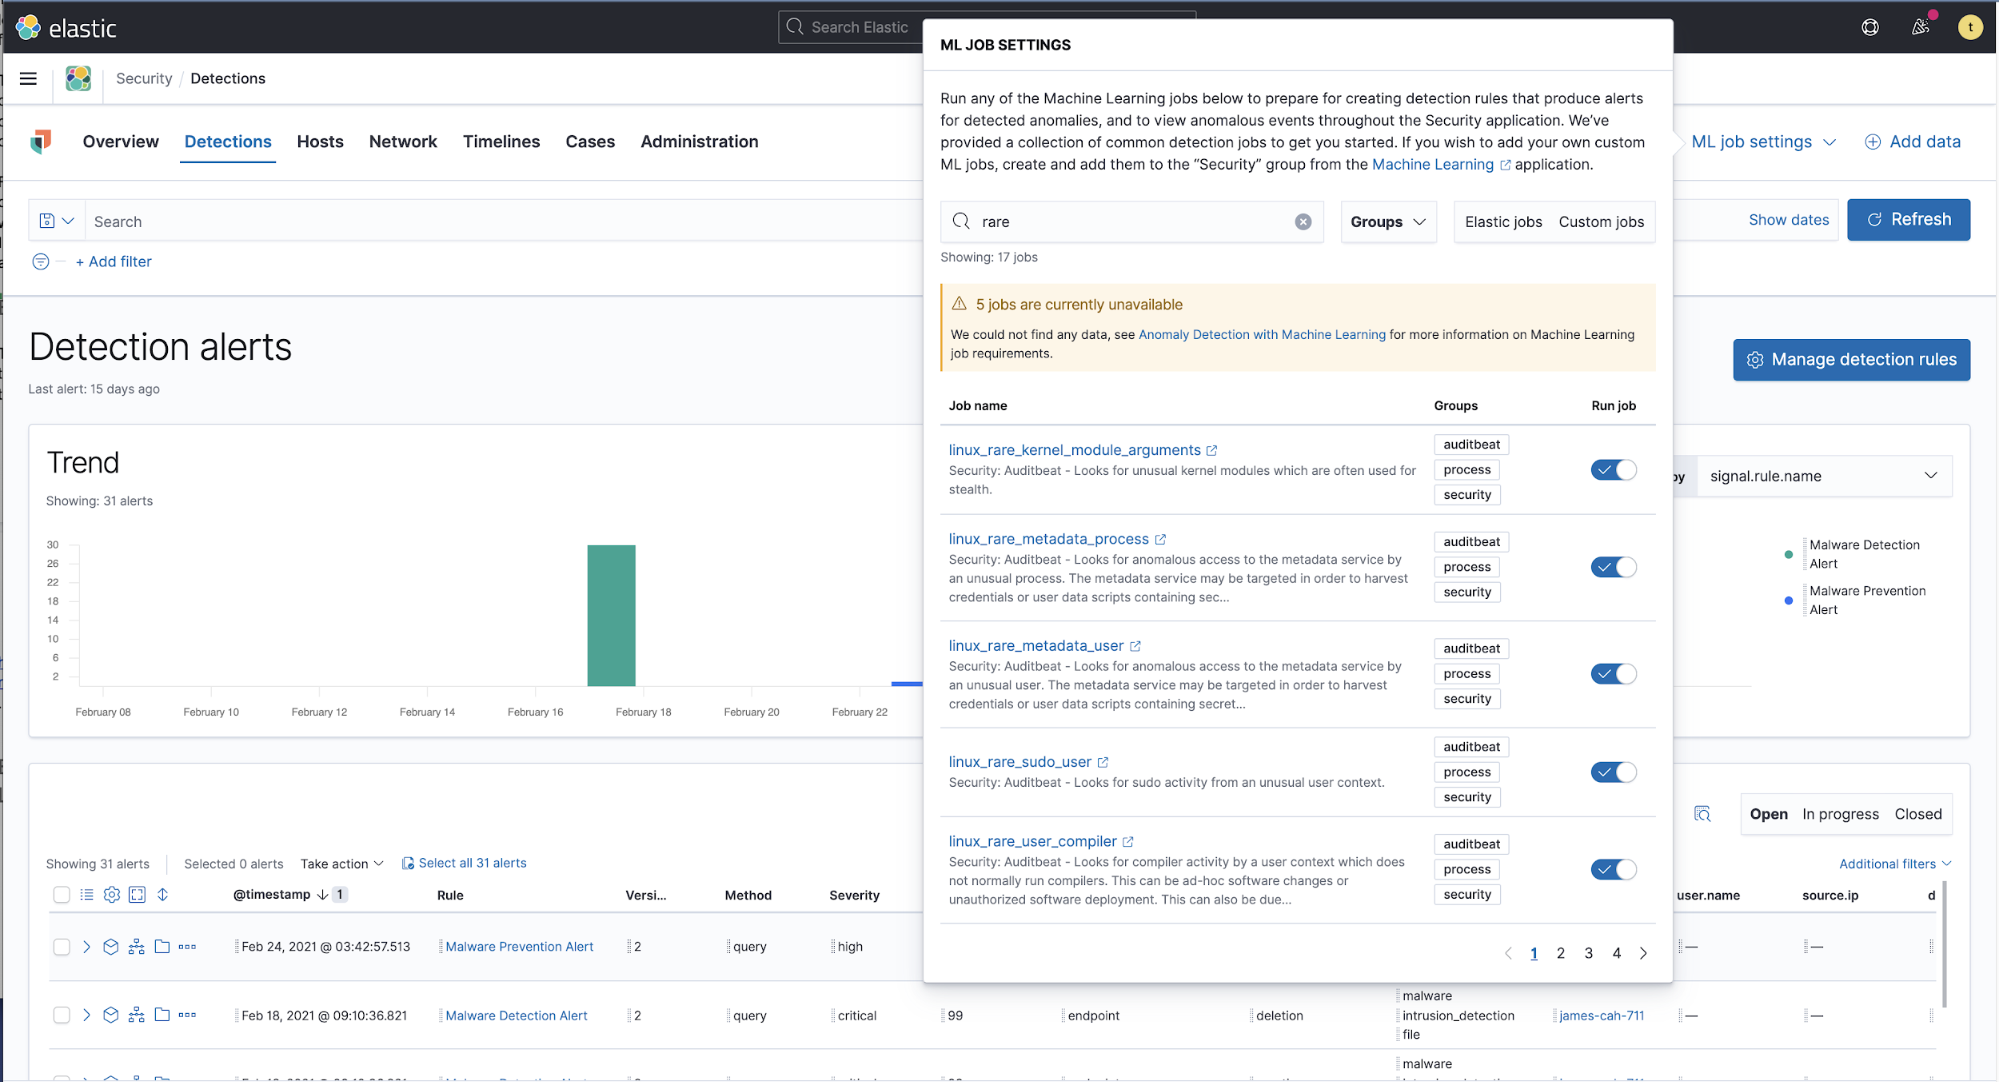The image size is (1999, 1082).
Task: Click the Elastic logo in header
Action: point(67,28)
